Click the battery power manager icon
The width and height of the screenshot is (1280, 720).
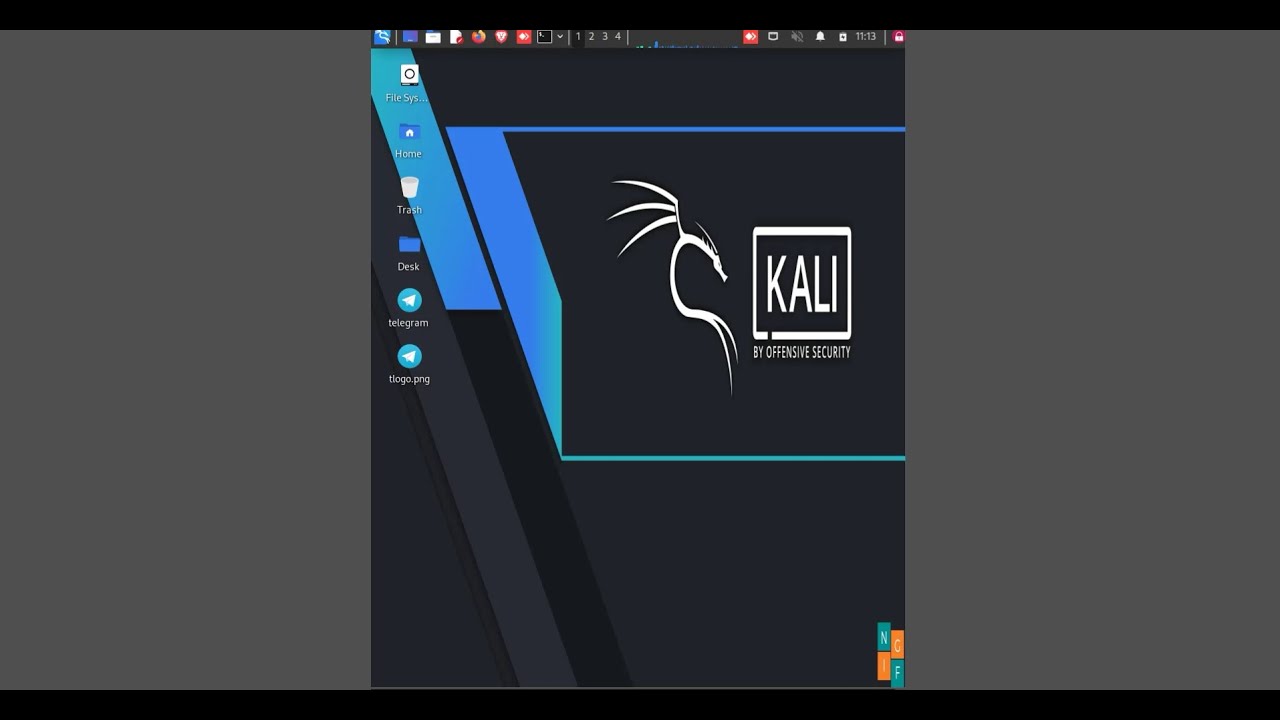[842, 37]
